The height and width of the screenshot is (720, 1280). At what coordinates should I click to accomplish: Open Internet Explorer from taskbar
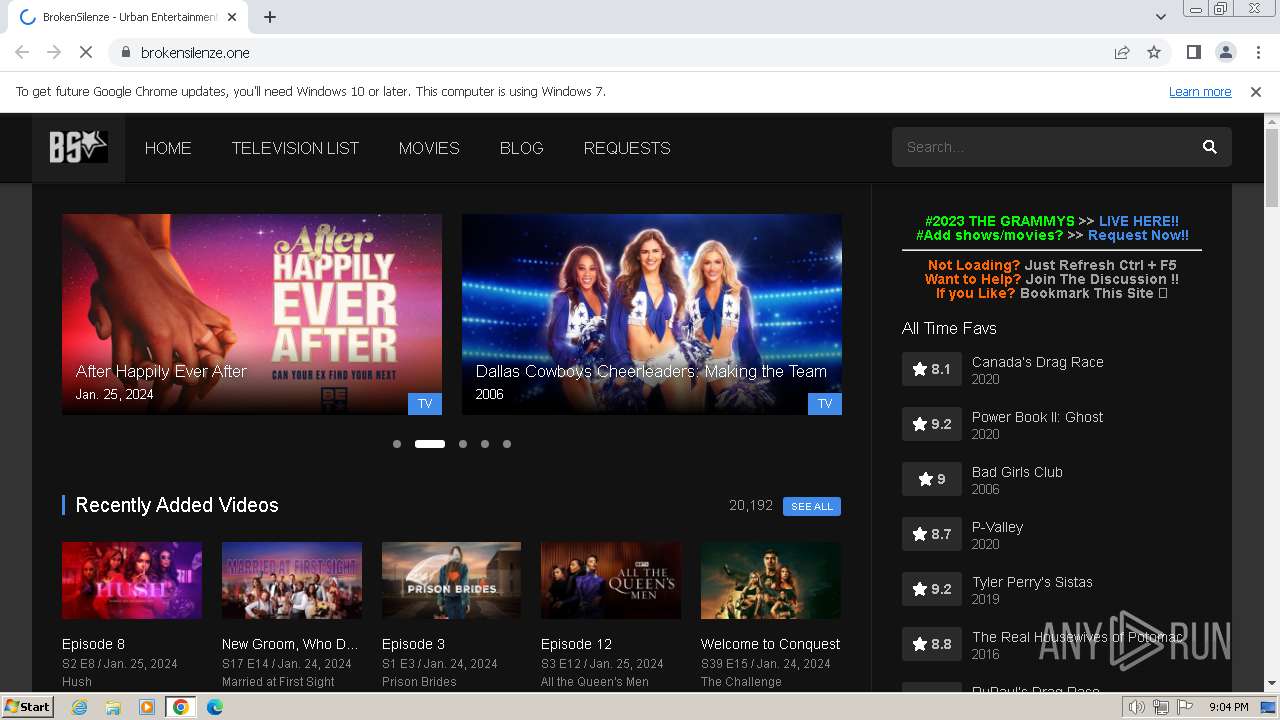click(x=79, y=707)
